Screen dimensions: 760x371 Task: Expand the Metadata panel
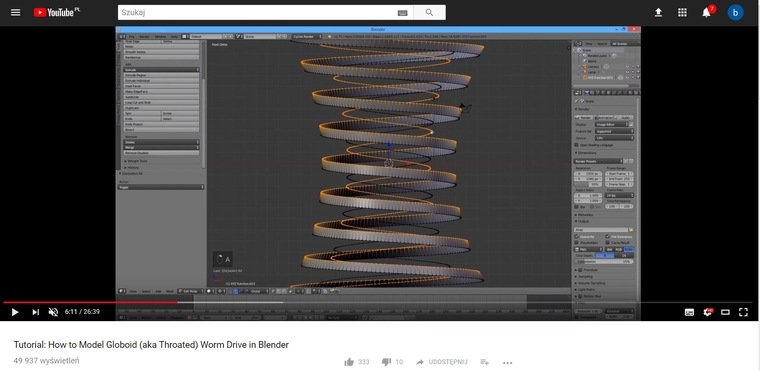[585, 215]
